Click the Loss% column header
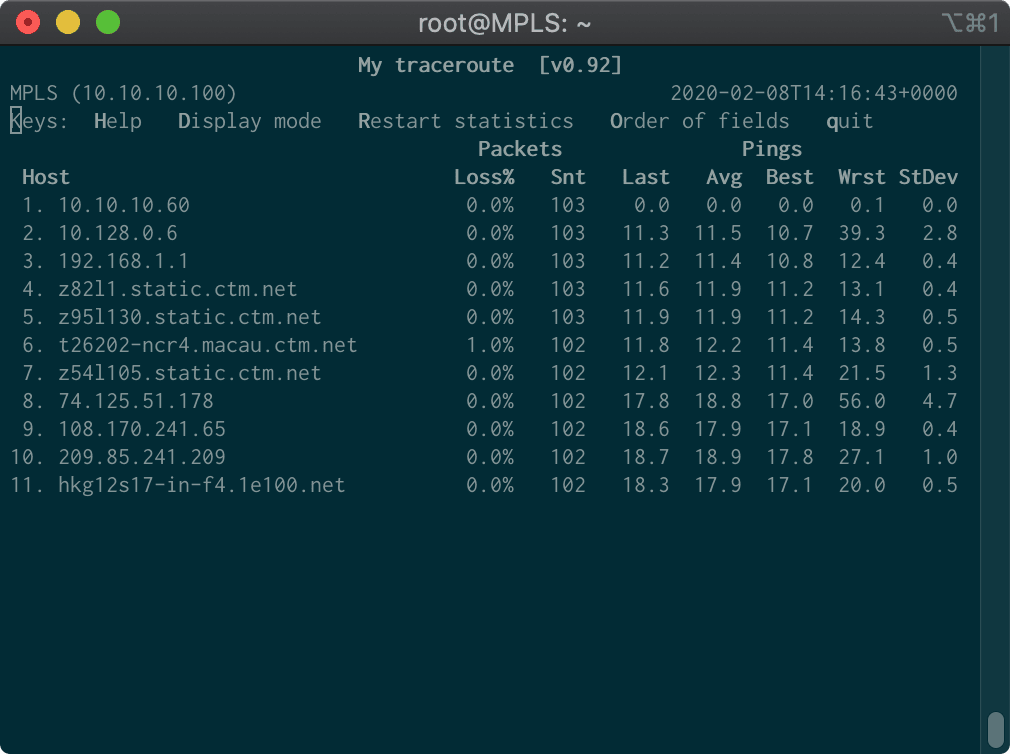Image resolution: width=1010 pixels, height=754 pixels. point(483,178)
